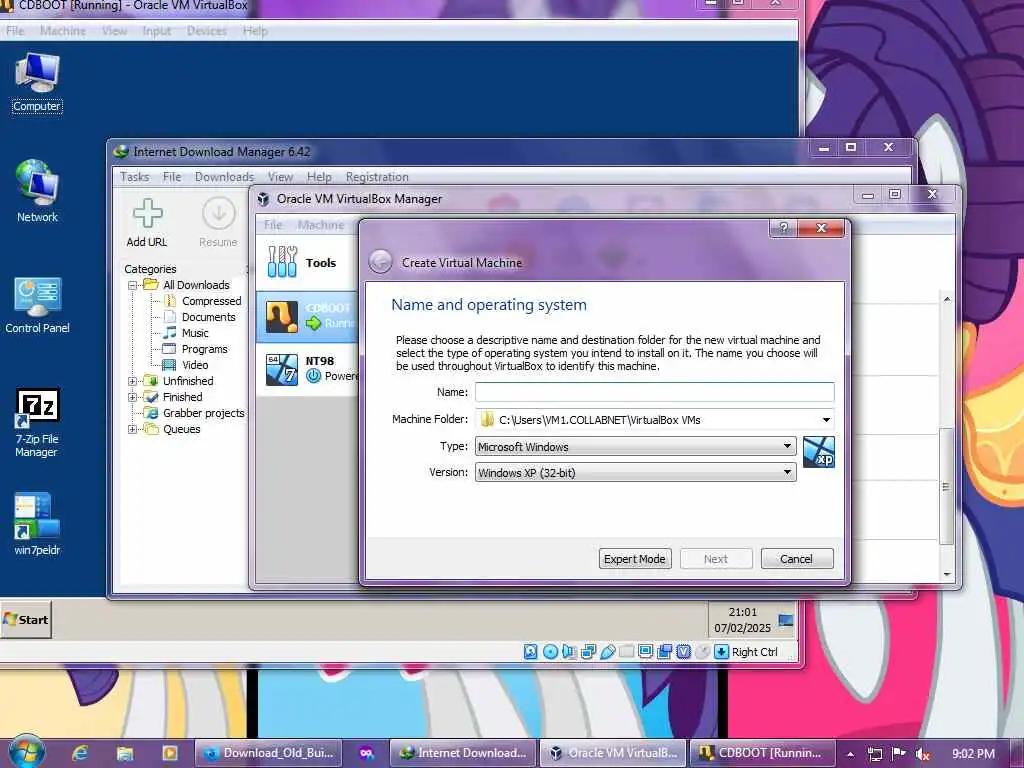Open the Downloads menu in IDM

224,176
